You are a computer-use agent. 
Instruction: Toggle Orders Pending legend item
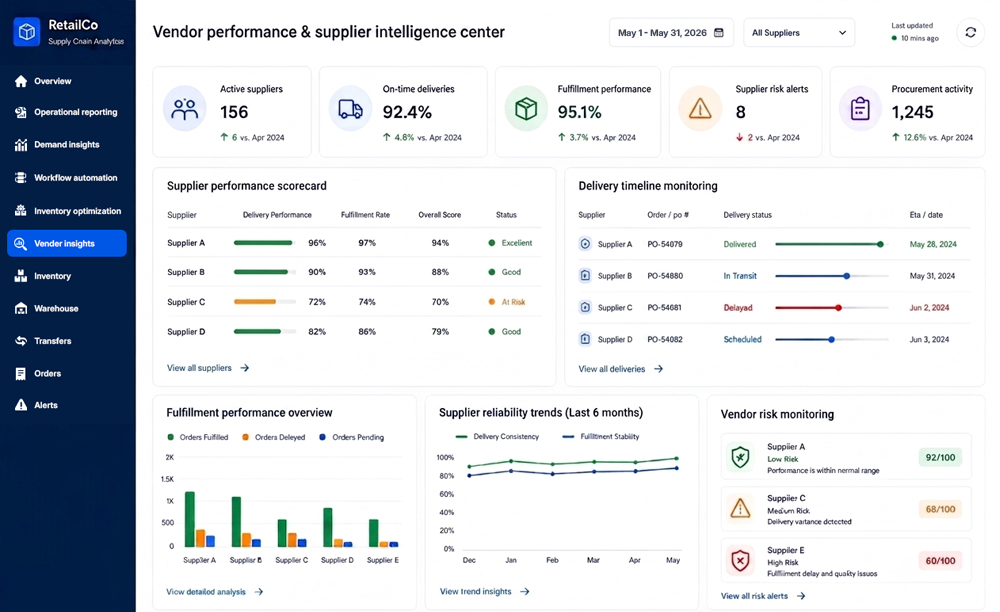click(351, 437)
